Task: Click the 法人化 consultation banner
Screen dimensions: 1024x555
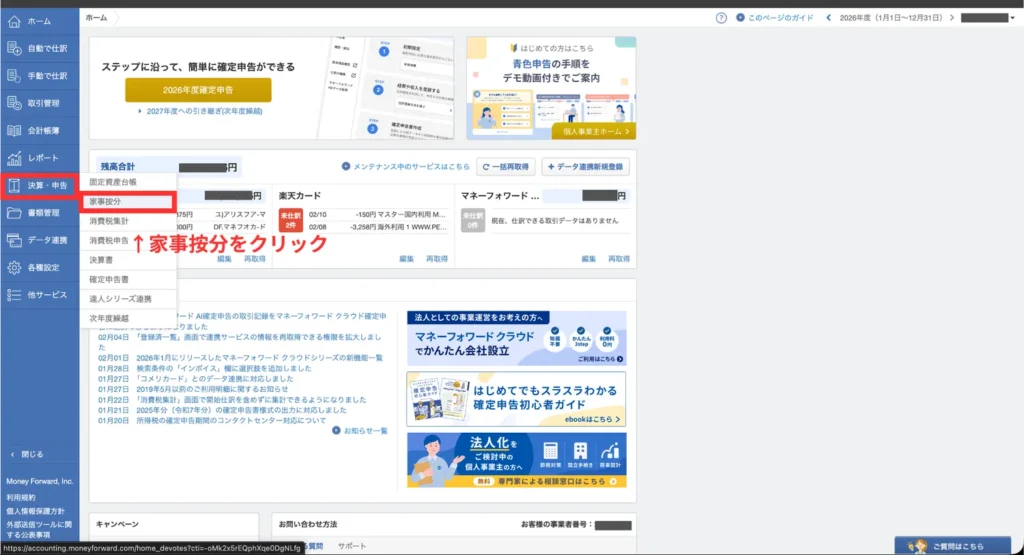Action: (x=517, y=460)
